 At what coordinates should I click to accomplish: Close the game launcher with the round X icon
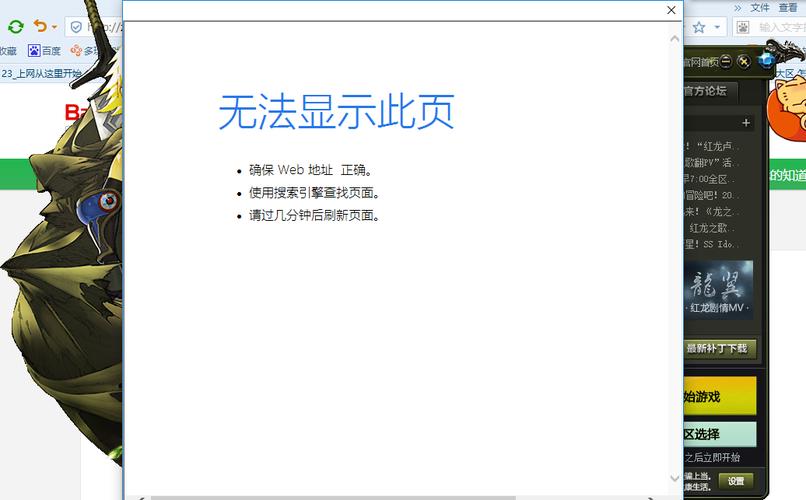[x=743, y=62]
